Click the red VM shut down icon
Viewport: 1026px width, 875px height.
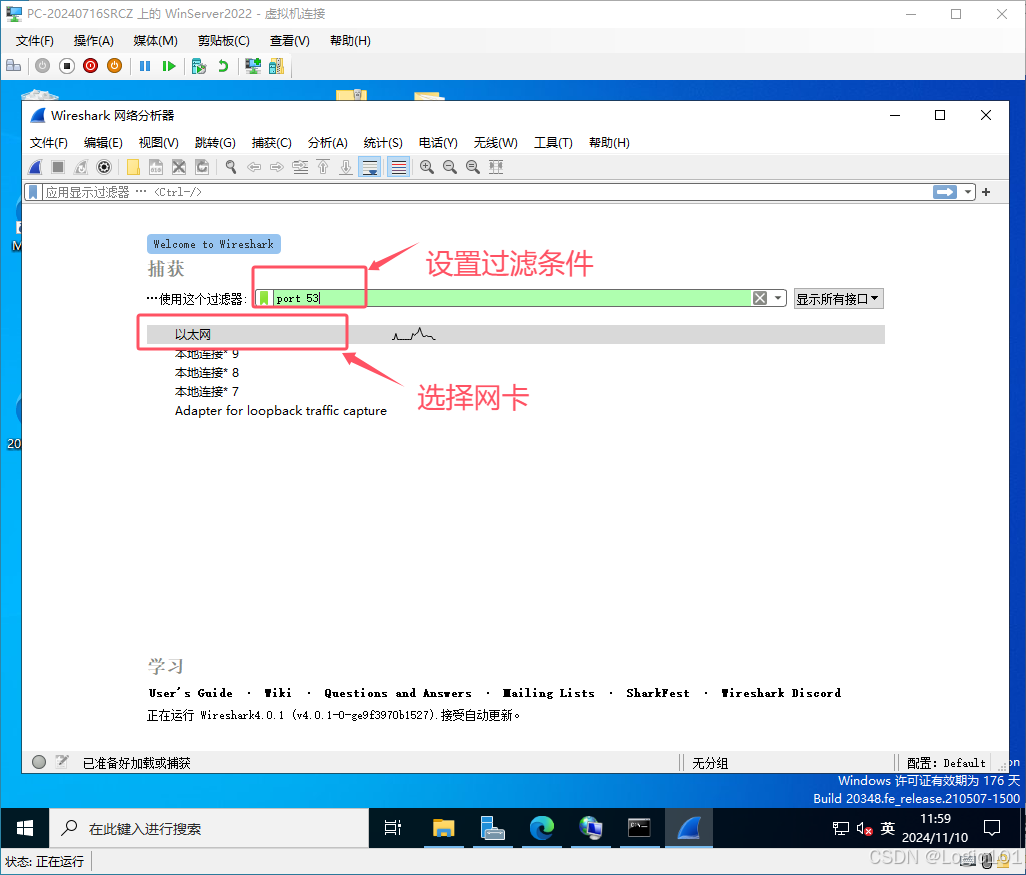[91, 66]
